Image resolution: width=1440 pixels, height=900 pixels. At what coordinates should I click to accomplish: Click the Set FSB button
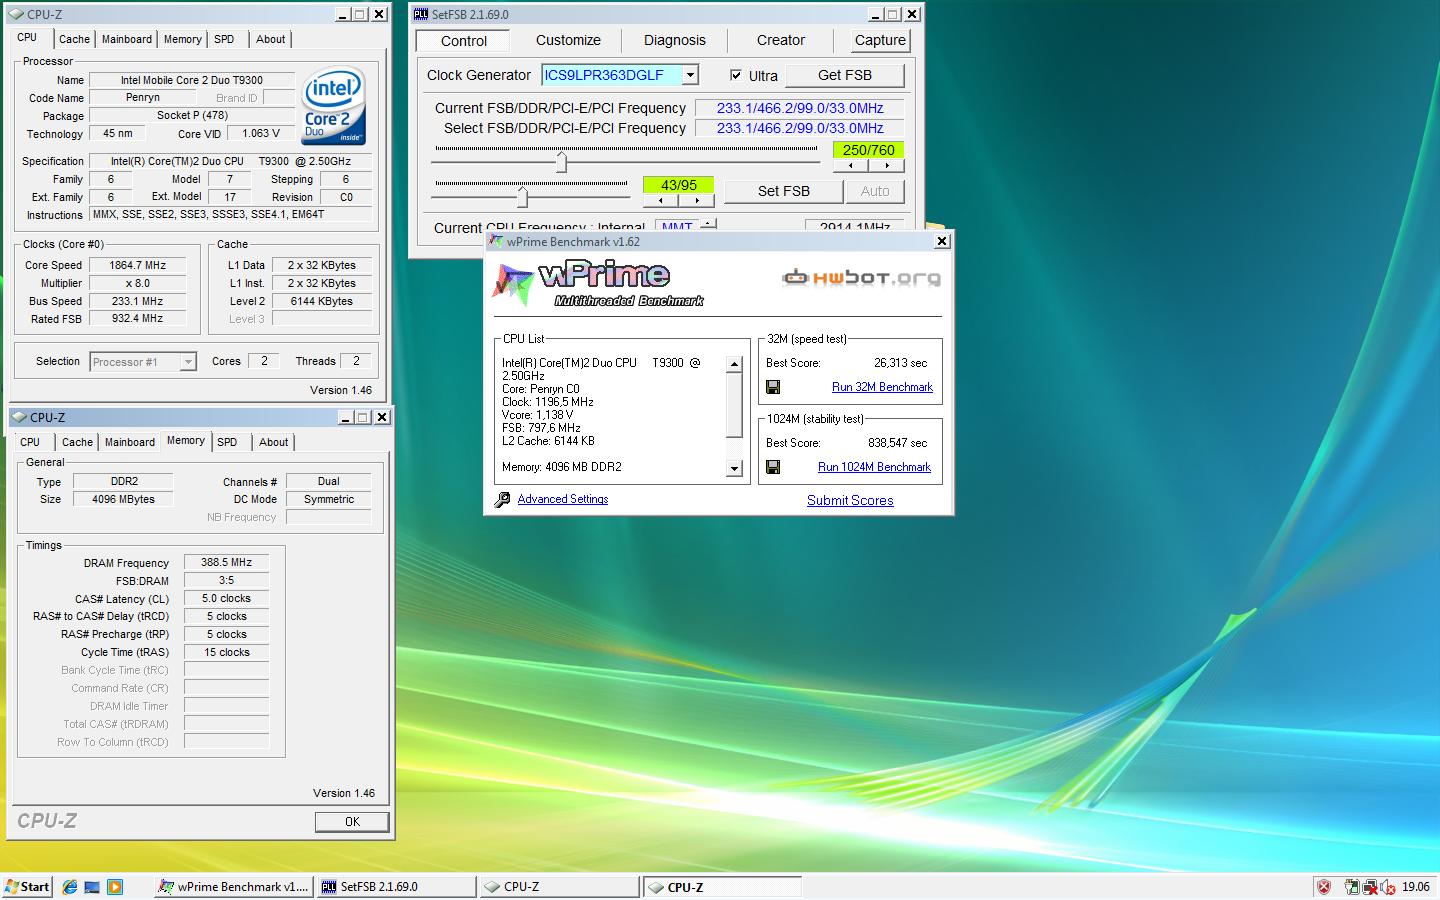point(784,191)
